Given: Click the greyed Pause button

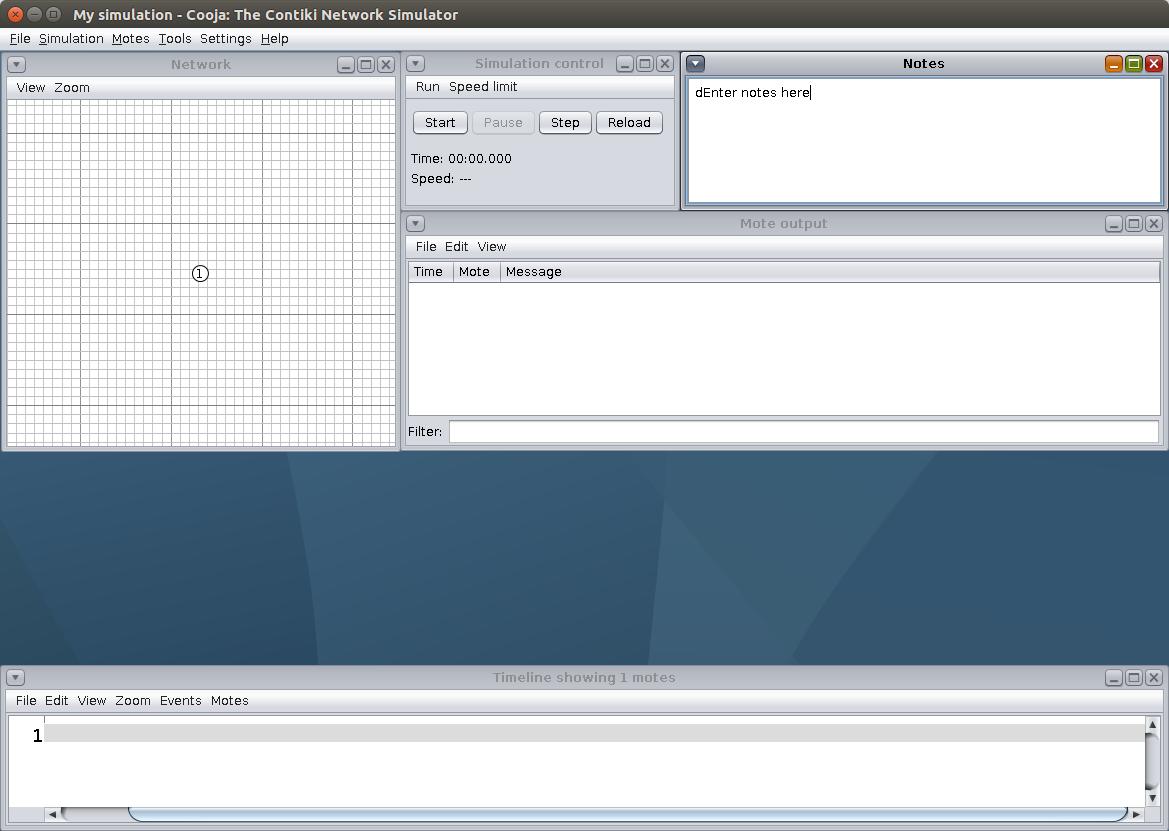Looking at the screenshot, I should pyautogui.click(x=503, y=122).
